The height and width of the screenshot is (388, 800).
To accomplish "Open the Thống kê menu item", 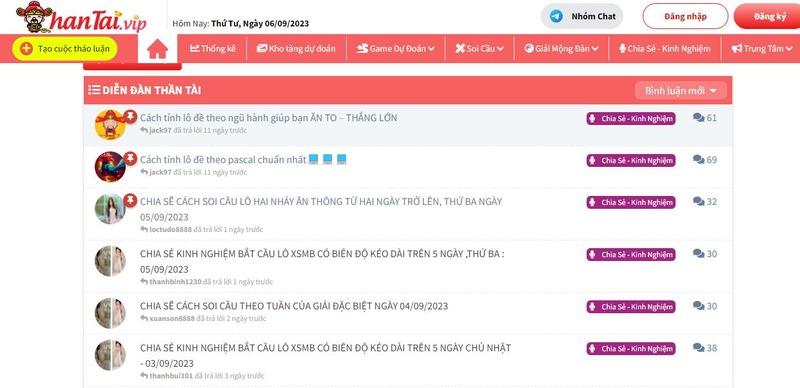I will (x=212, y=48).
